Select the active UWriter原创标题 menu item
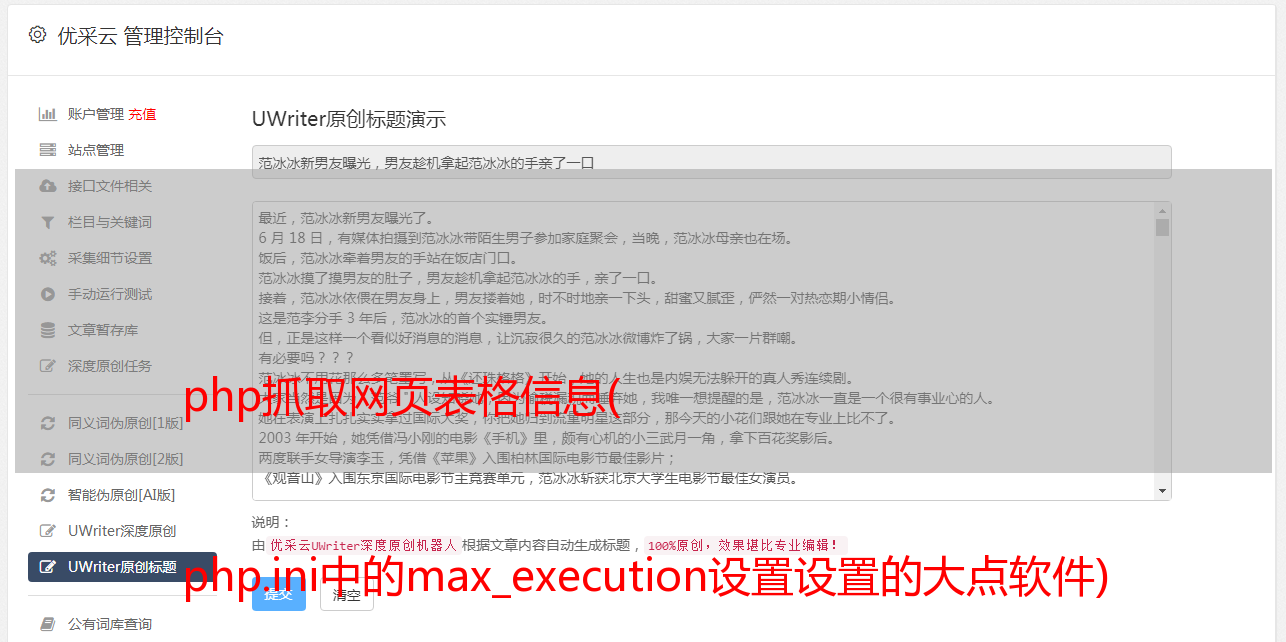This screenshot has height=642, width=1286. (x=122, y=567)
